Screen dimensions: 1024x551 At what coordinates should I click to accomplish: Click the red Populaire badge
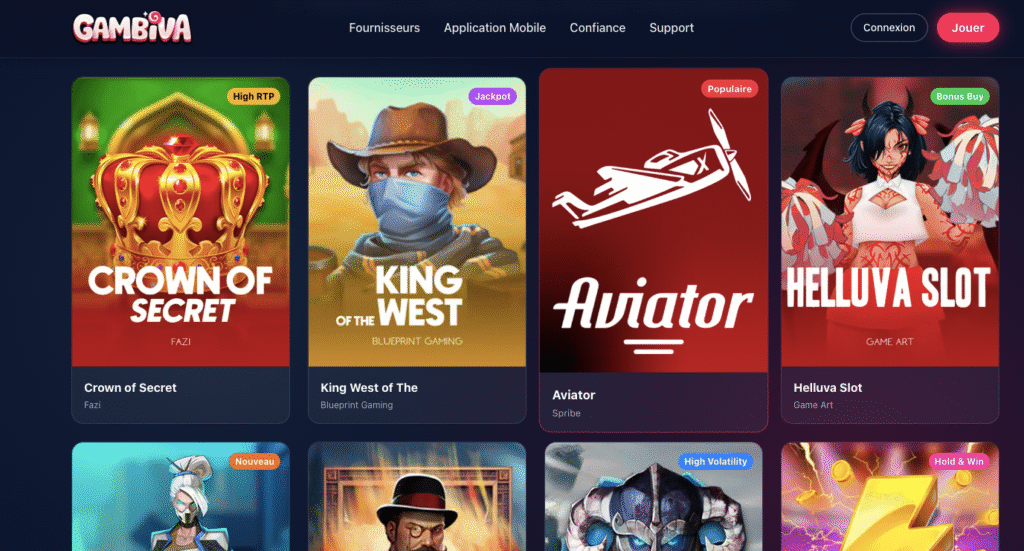[729, 89]
